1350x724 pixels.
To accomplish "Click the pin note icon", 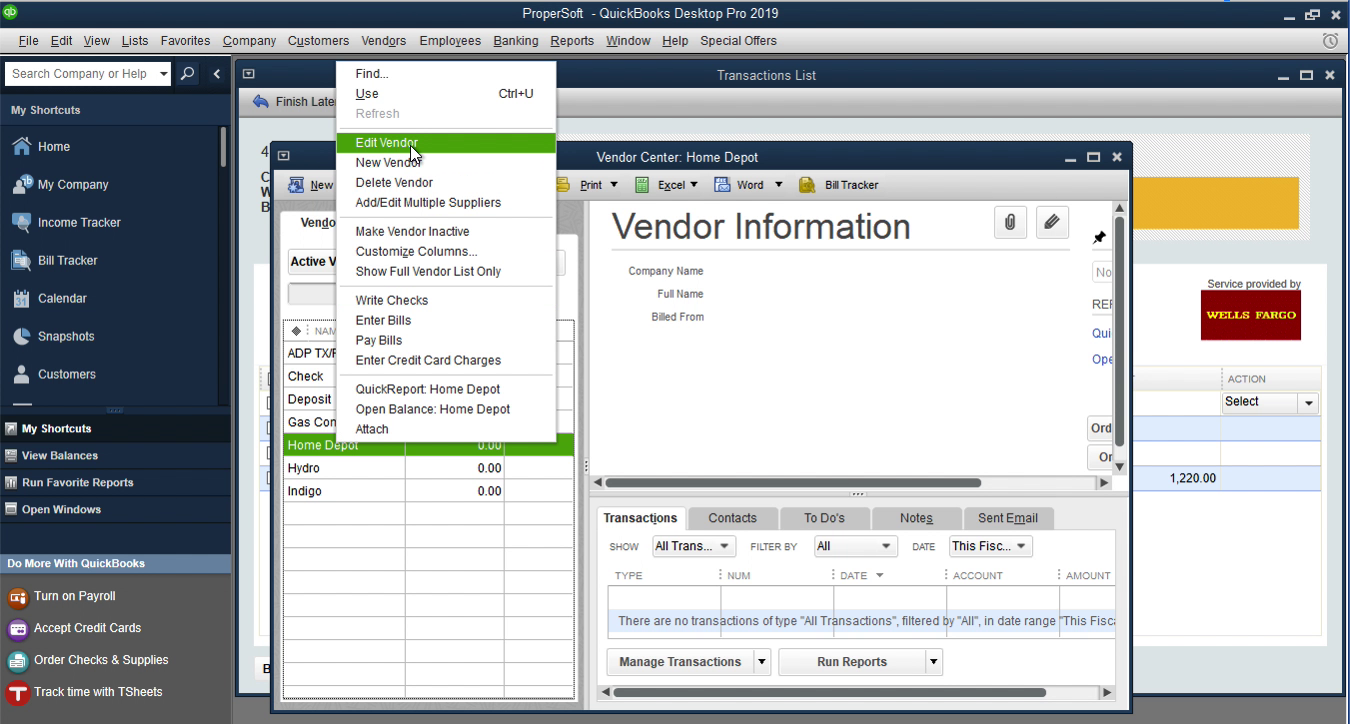I will click(1099, 238).
